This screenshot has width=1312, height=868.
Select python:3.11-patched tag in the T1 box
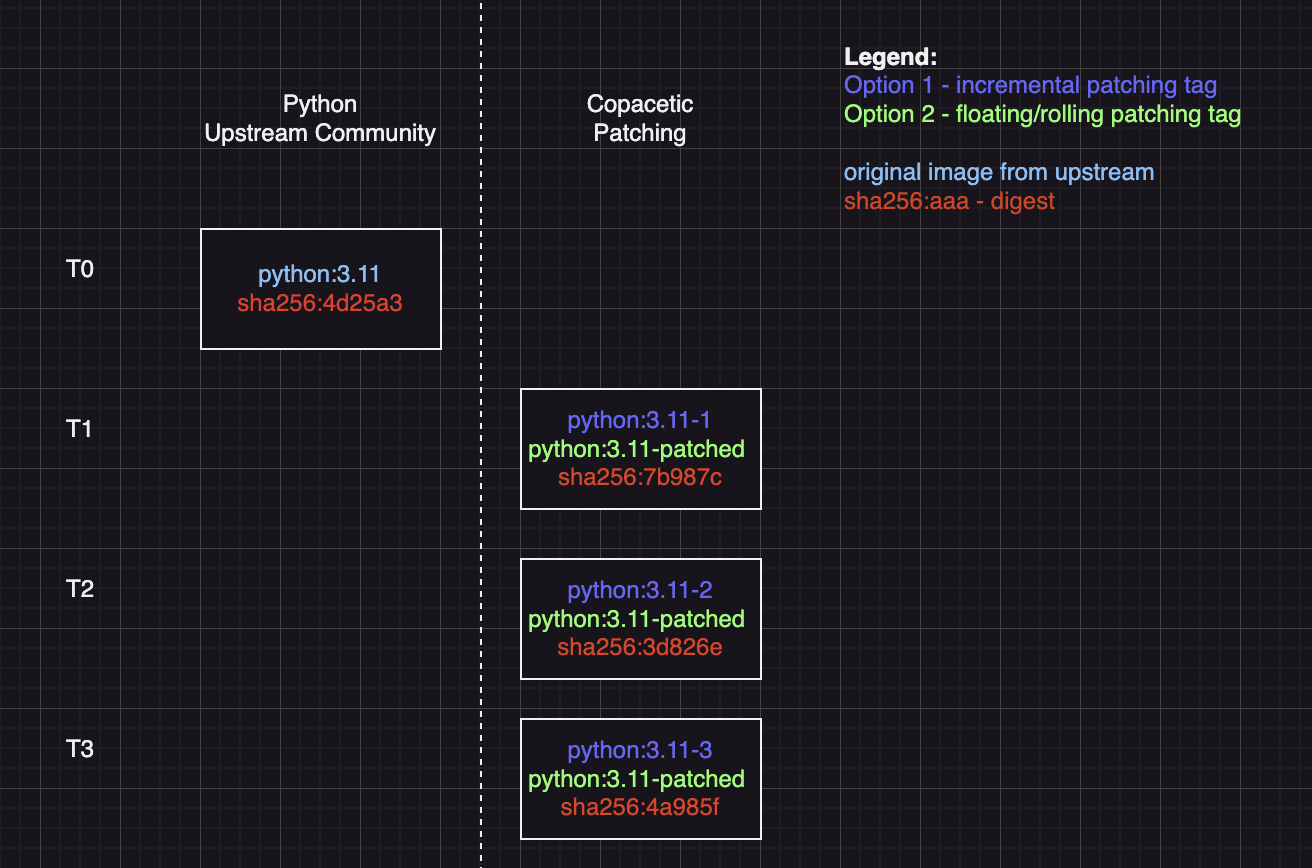coord(640,449)
